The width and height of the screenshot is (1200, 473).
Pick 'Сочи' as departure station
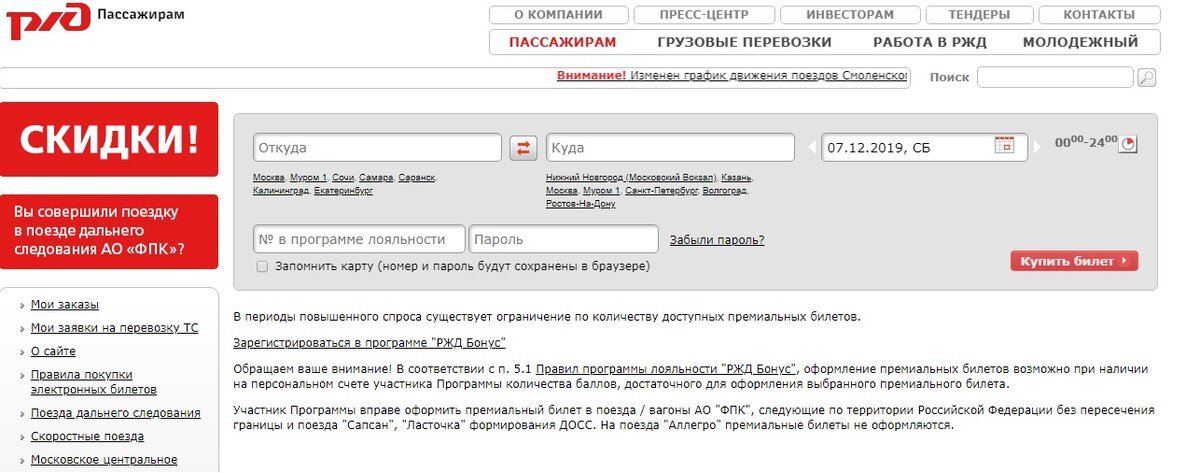coord(343,177)
